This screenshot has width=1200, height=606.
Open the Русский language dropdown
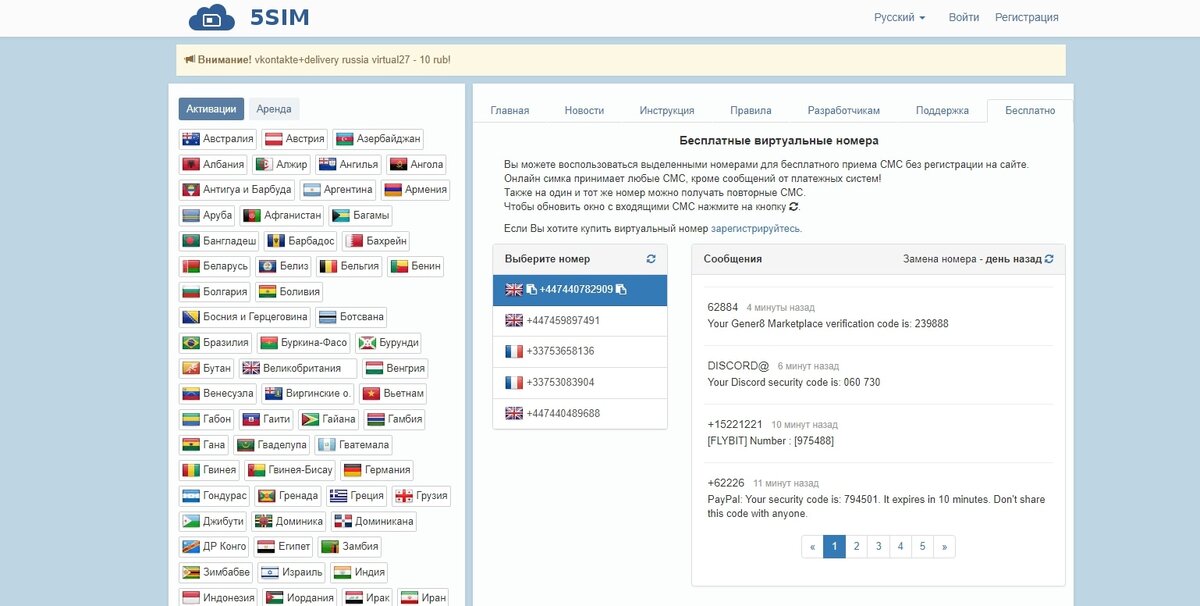(x=899, y=17)
